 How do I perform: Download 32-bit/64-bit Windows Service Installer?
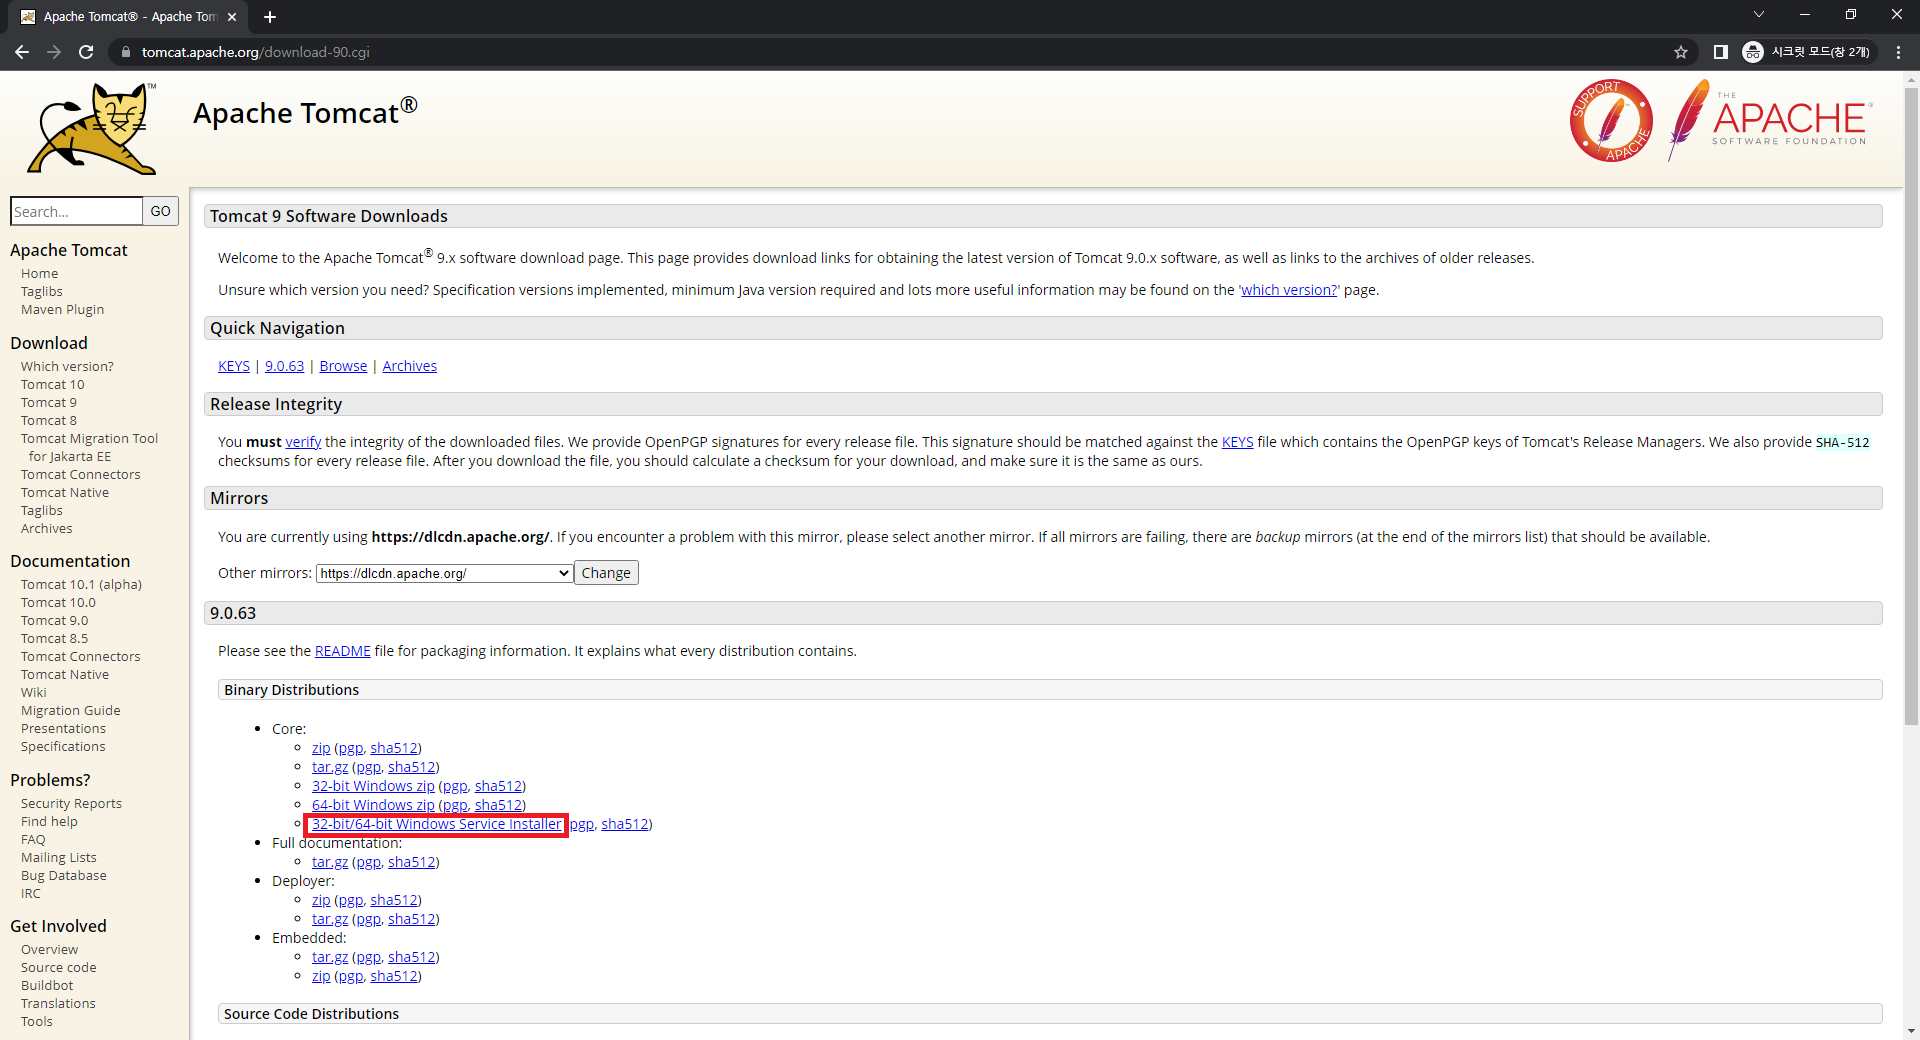(x=436, y=824)
